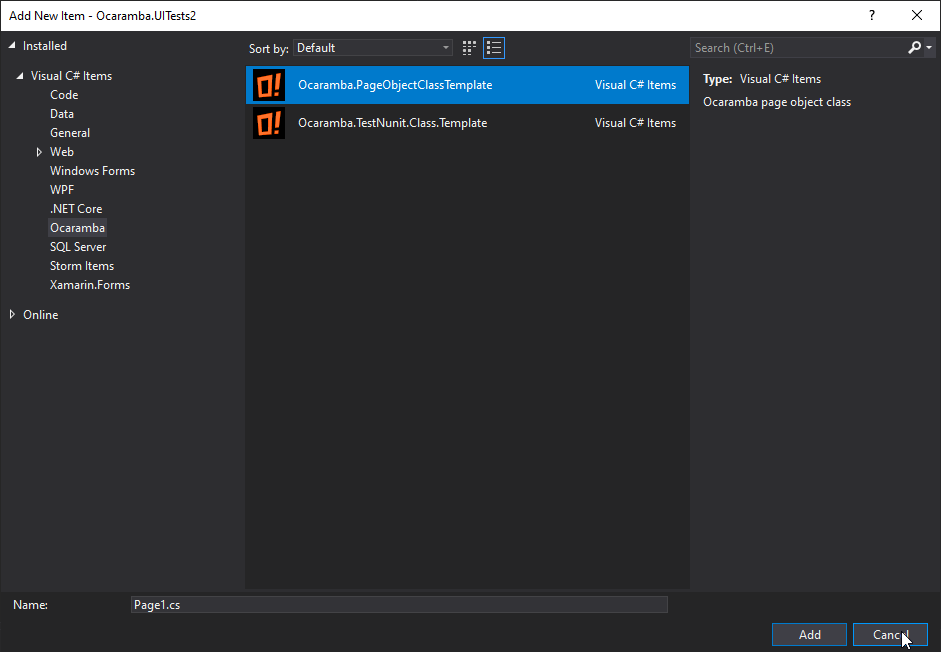Open the dialog Help question mark
Screen dimensions: 942x652
pos(872,16)
